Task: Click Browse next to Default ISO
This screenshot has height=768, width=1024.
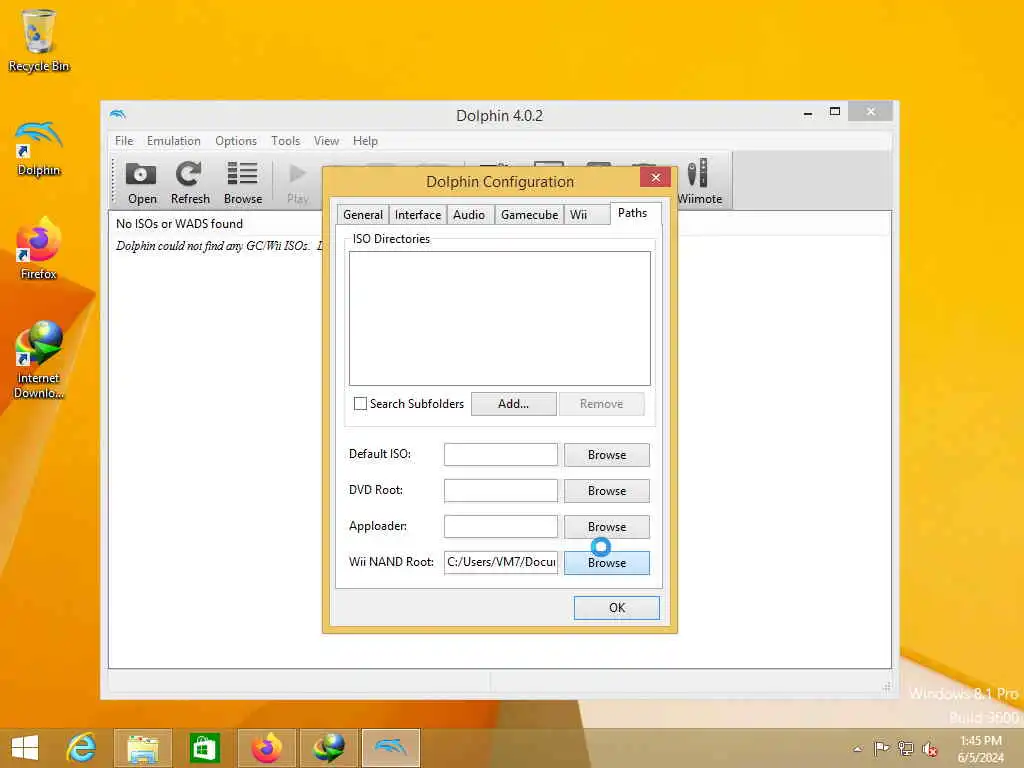Action: [607, 455]
